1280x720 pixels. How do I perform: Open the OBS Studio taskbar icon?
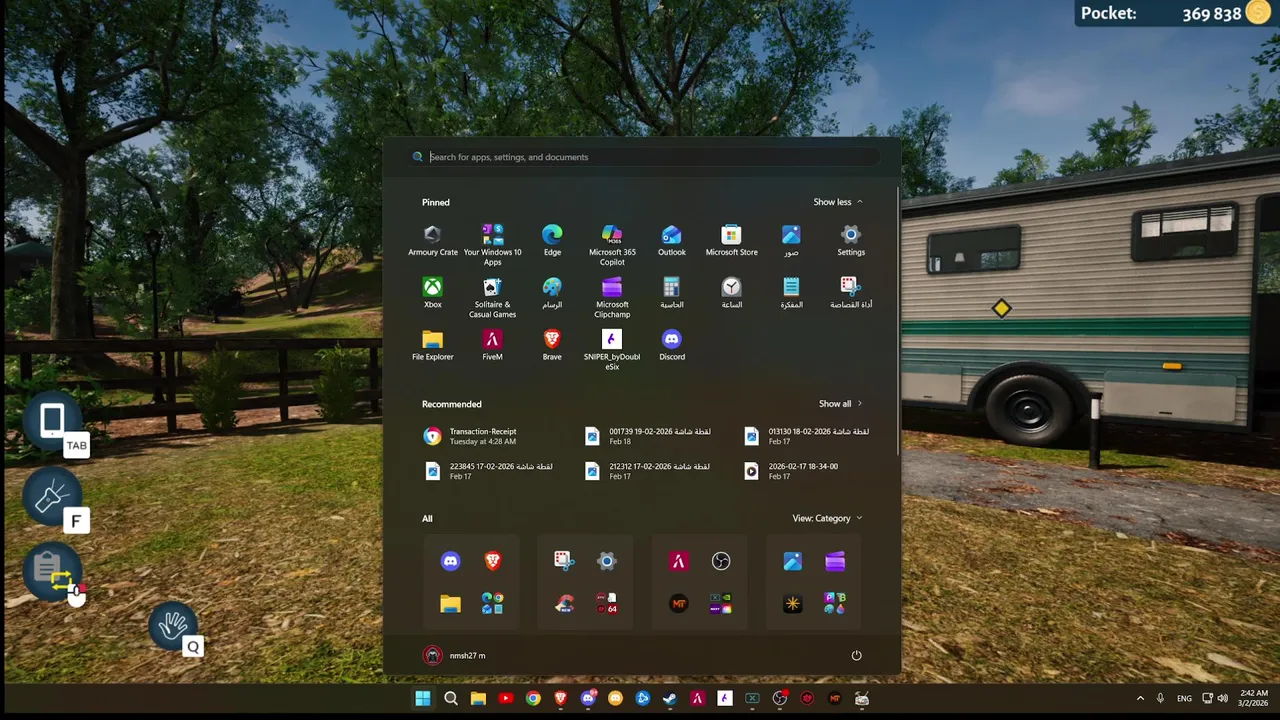coord(780,698)
